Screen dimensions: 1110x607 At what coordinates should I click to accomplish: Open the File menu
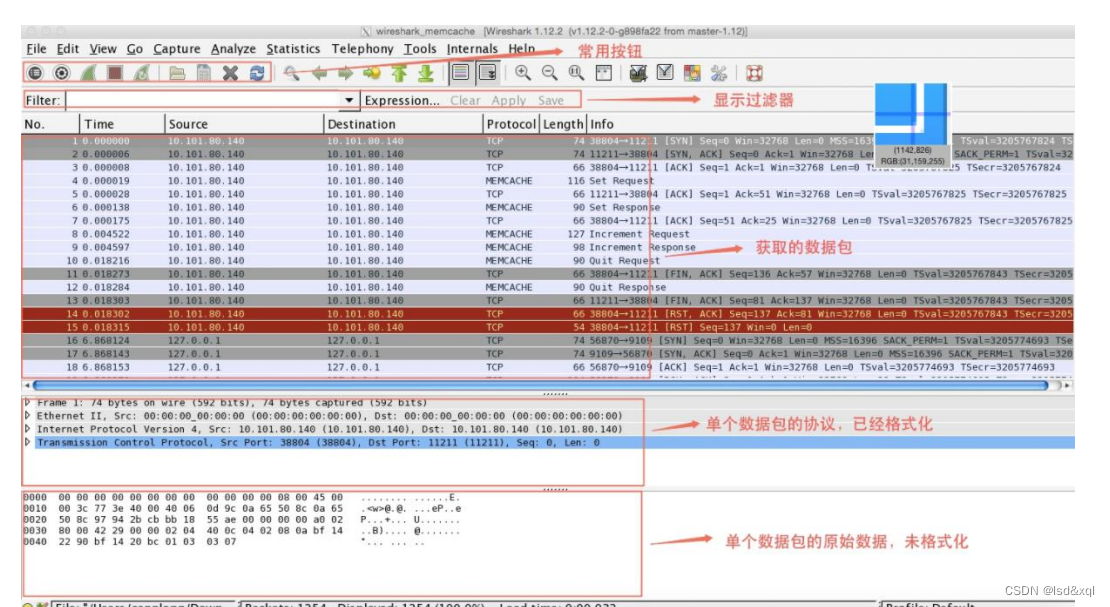coord(36,49)
